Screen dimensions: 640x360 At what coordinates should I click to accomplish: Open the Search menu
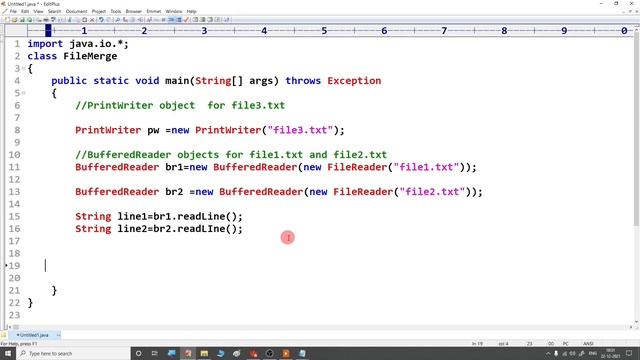(54, 11)
